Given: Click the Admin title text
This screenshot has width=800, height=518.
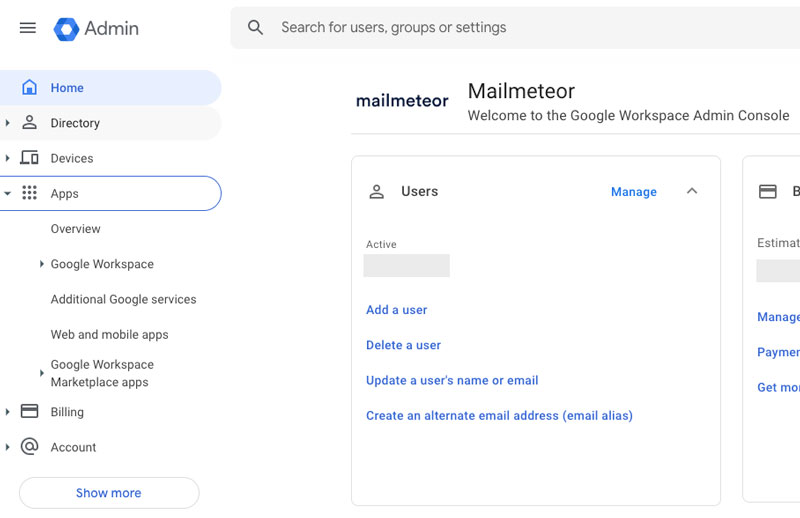Looking at the screenshot, I should click(111, 28).
